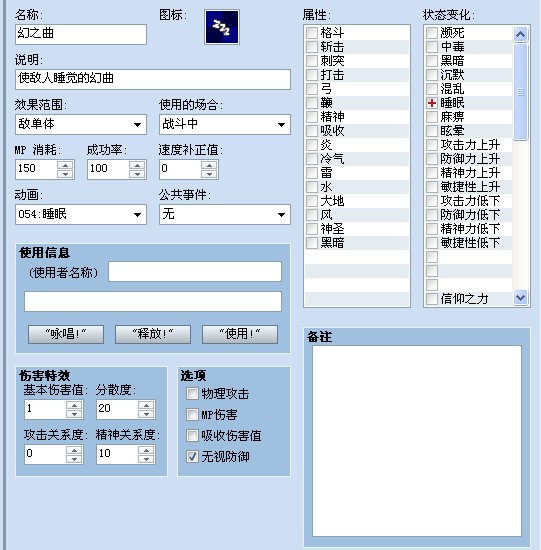
Task: Click the “释放!” button
Action: point(153,334)
